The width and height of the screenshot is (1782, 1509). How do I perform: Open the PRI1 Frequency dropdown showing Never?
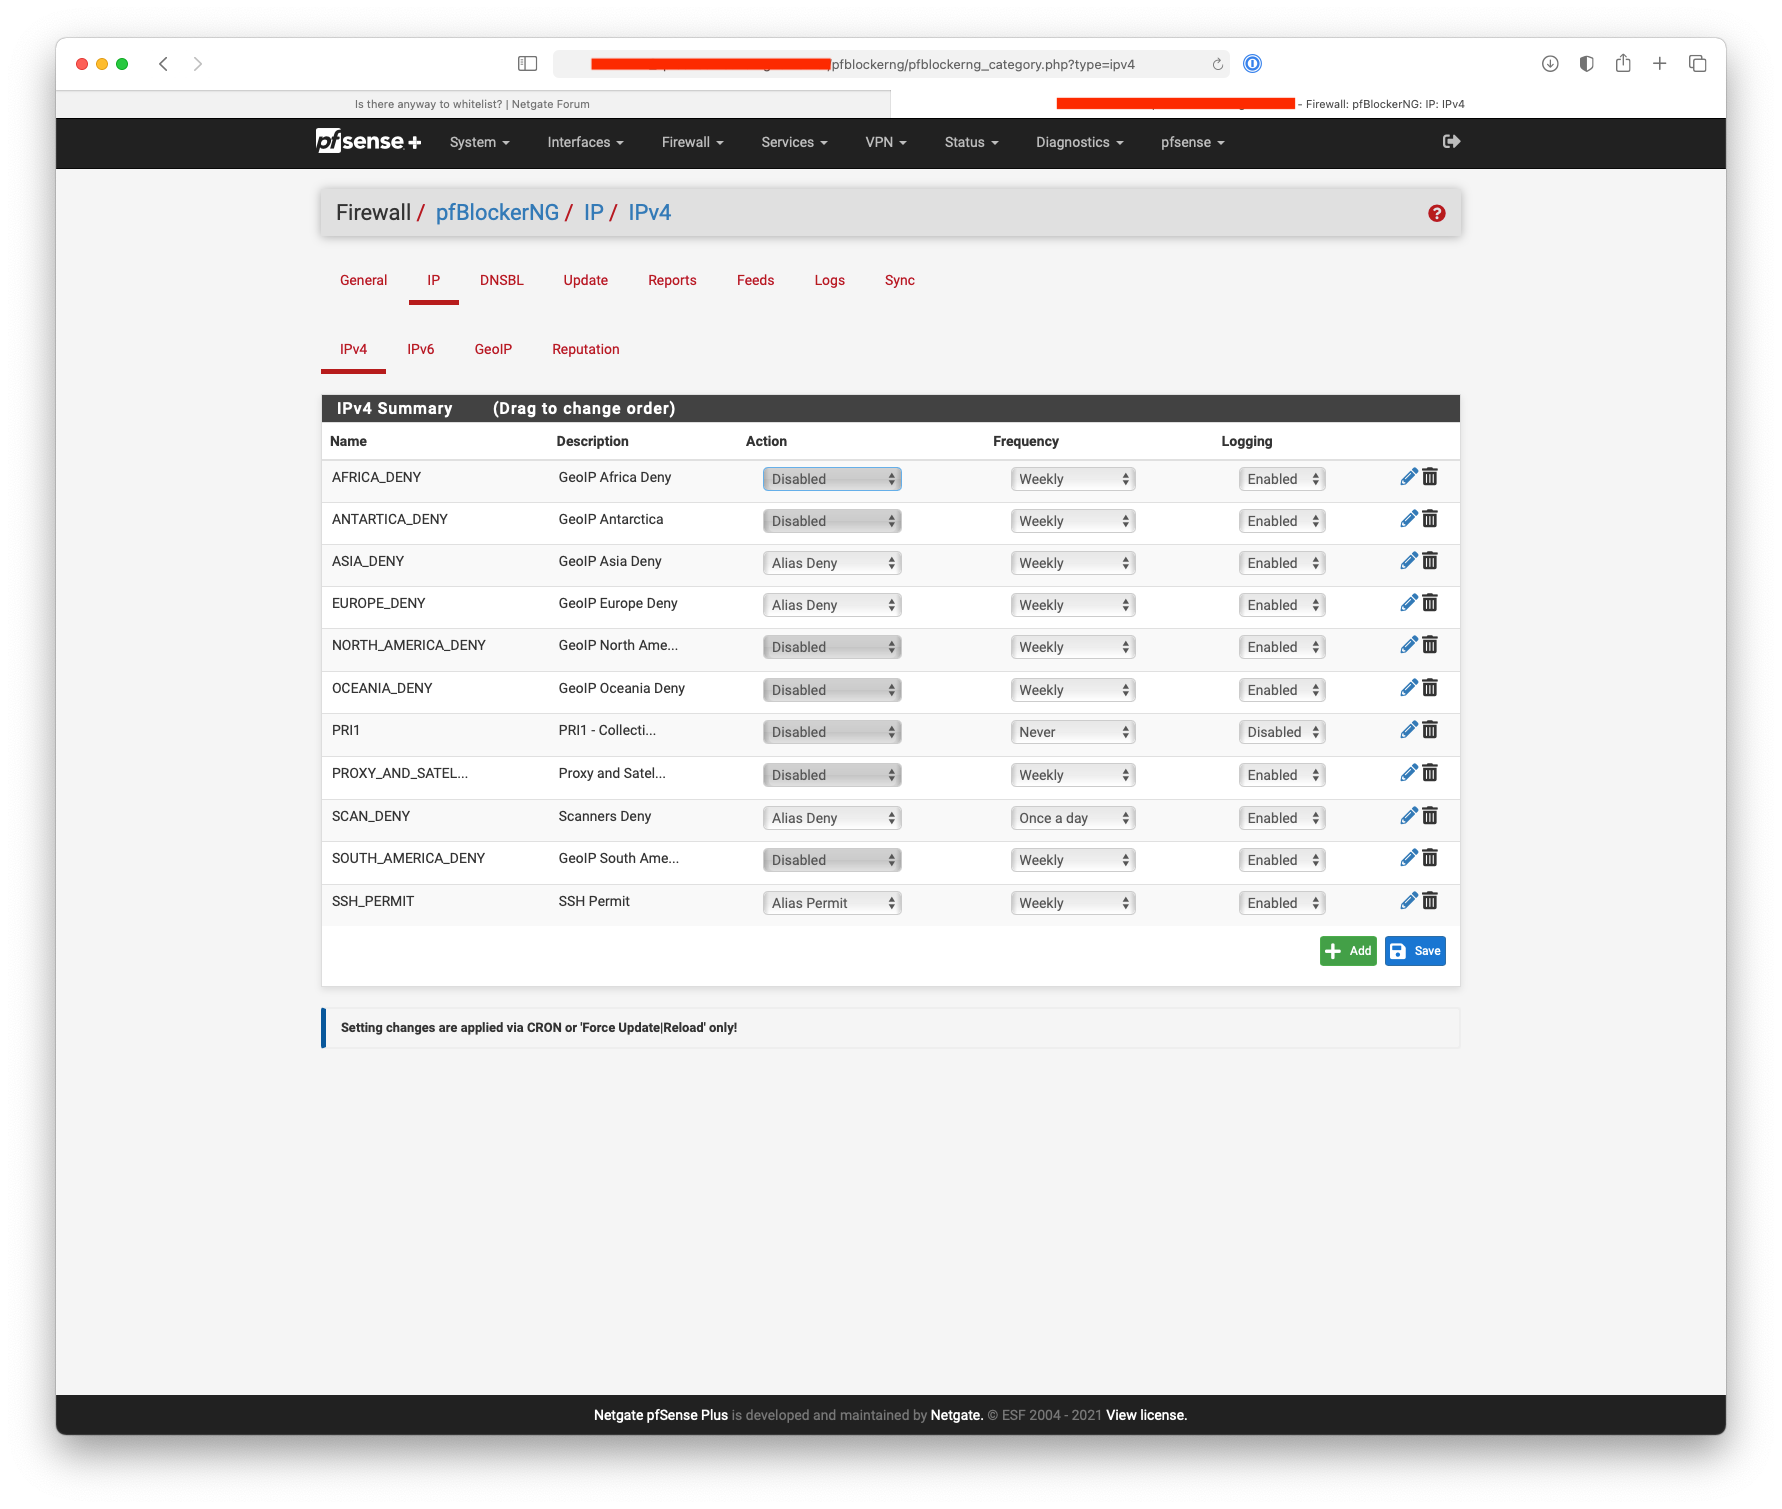coord(1073,732)
